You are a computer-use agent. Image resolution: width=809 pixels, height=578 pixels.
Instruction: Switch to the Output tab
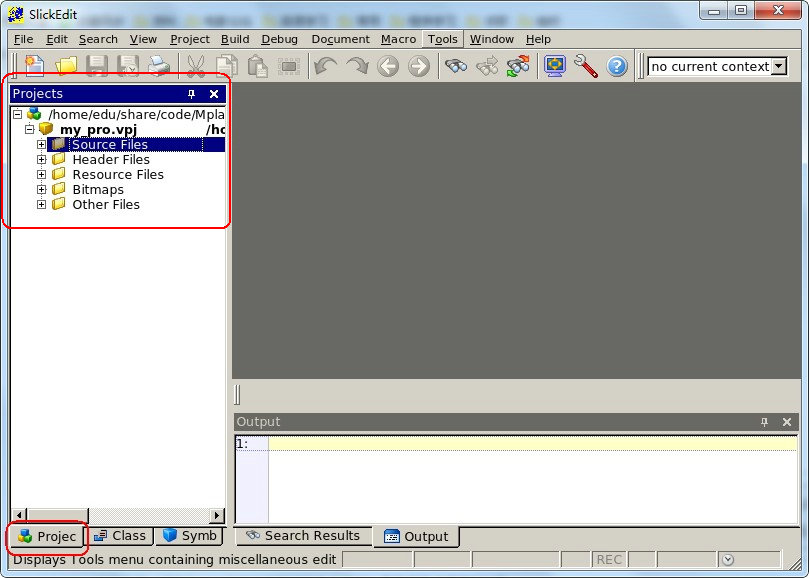(x=416, y=537)
